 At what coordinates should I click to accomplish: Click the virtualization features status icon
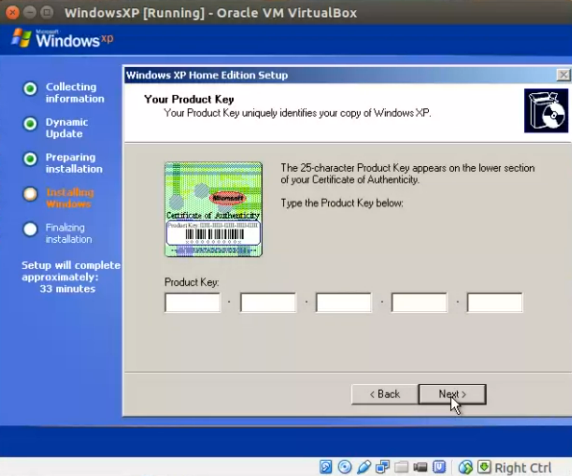click(x=439, y=467)
